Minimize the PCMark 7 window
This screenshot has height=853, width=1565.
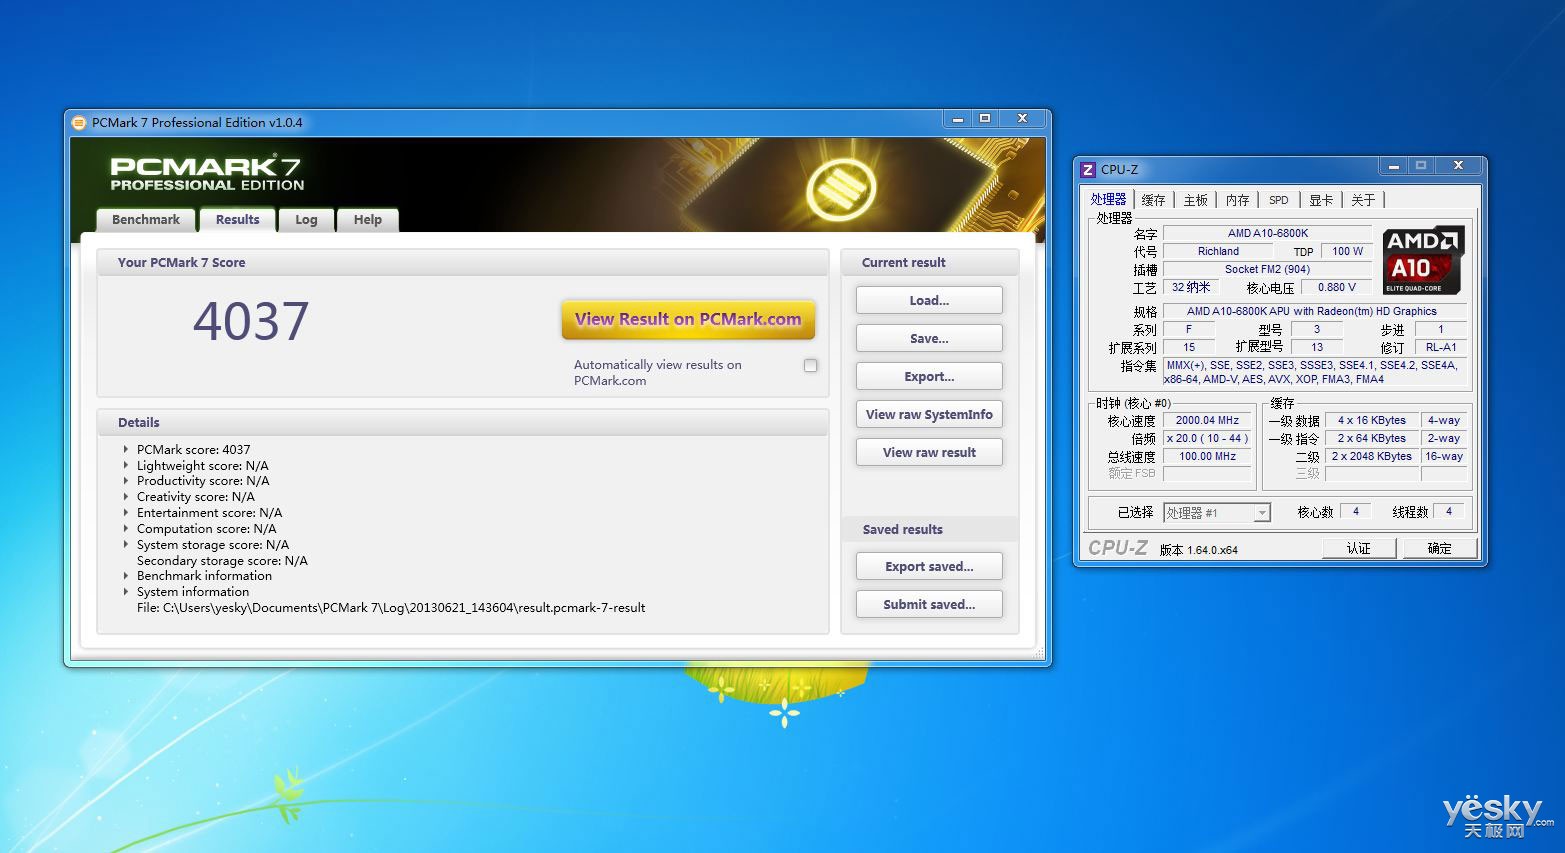coord(957,119)
